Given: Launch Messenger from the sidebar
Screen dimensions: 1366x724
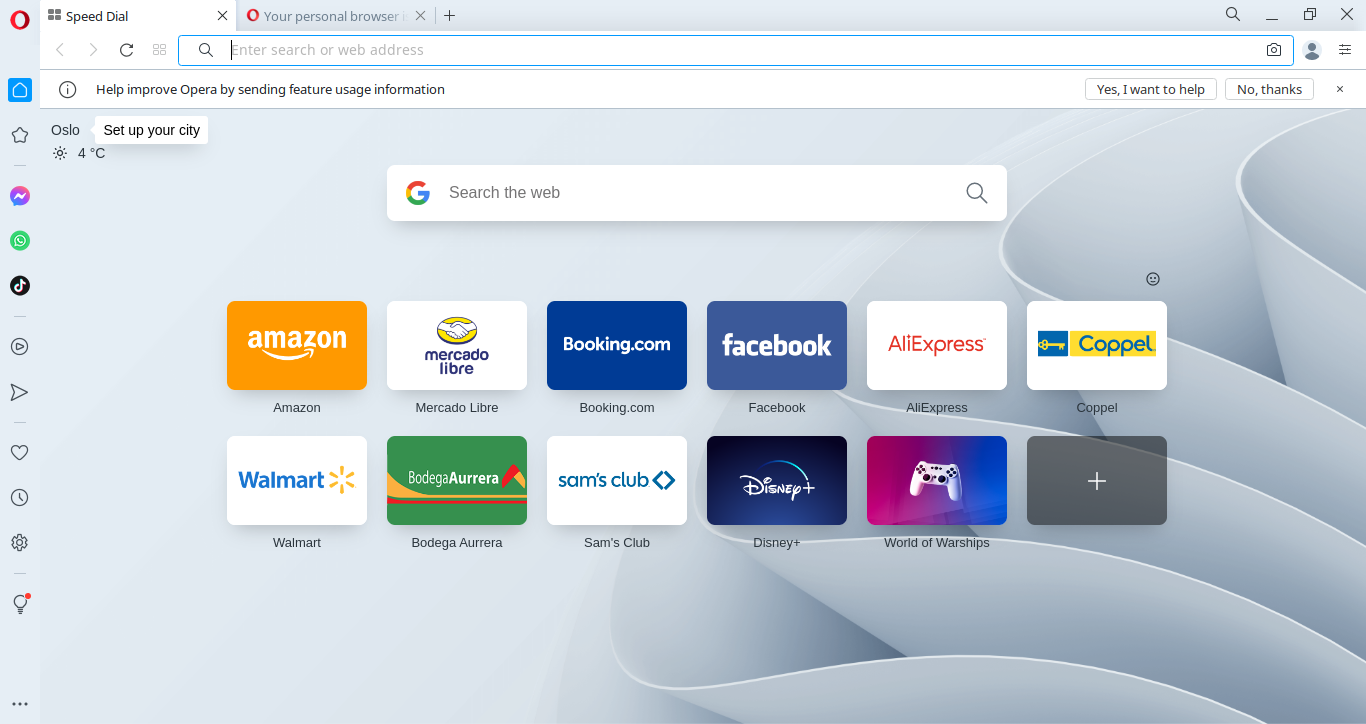Looking at the screenshot, I should coord(20,196).
